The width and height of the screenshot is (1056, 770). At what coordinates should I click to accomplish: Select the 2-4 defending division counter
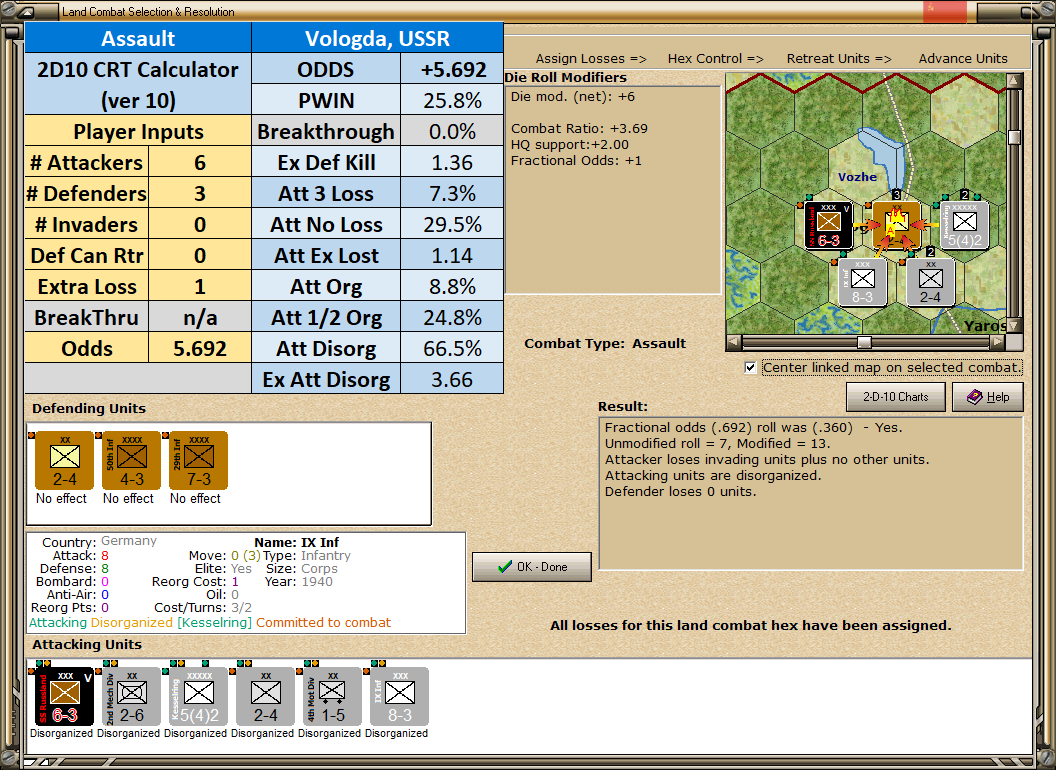pyautogui.click(x=65, y=461)
